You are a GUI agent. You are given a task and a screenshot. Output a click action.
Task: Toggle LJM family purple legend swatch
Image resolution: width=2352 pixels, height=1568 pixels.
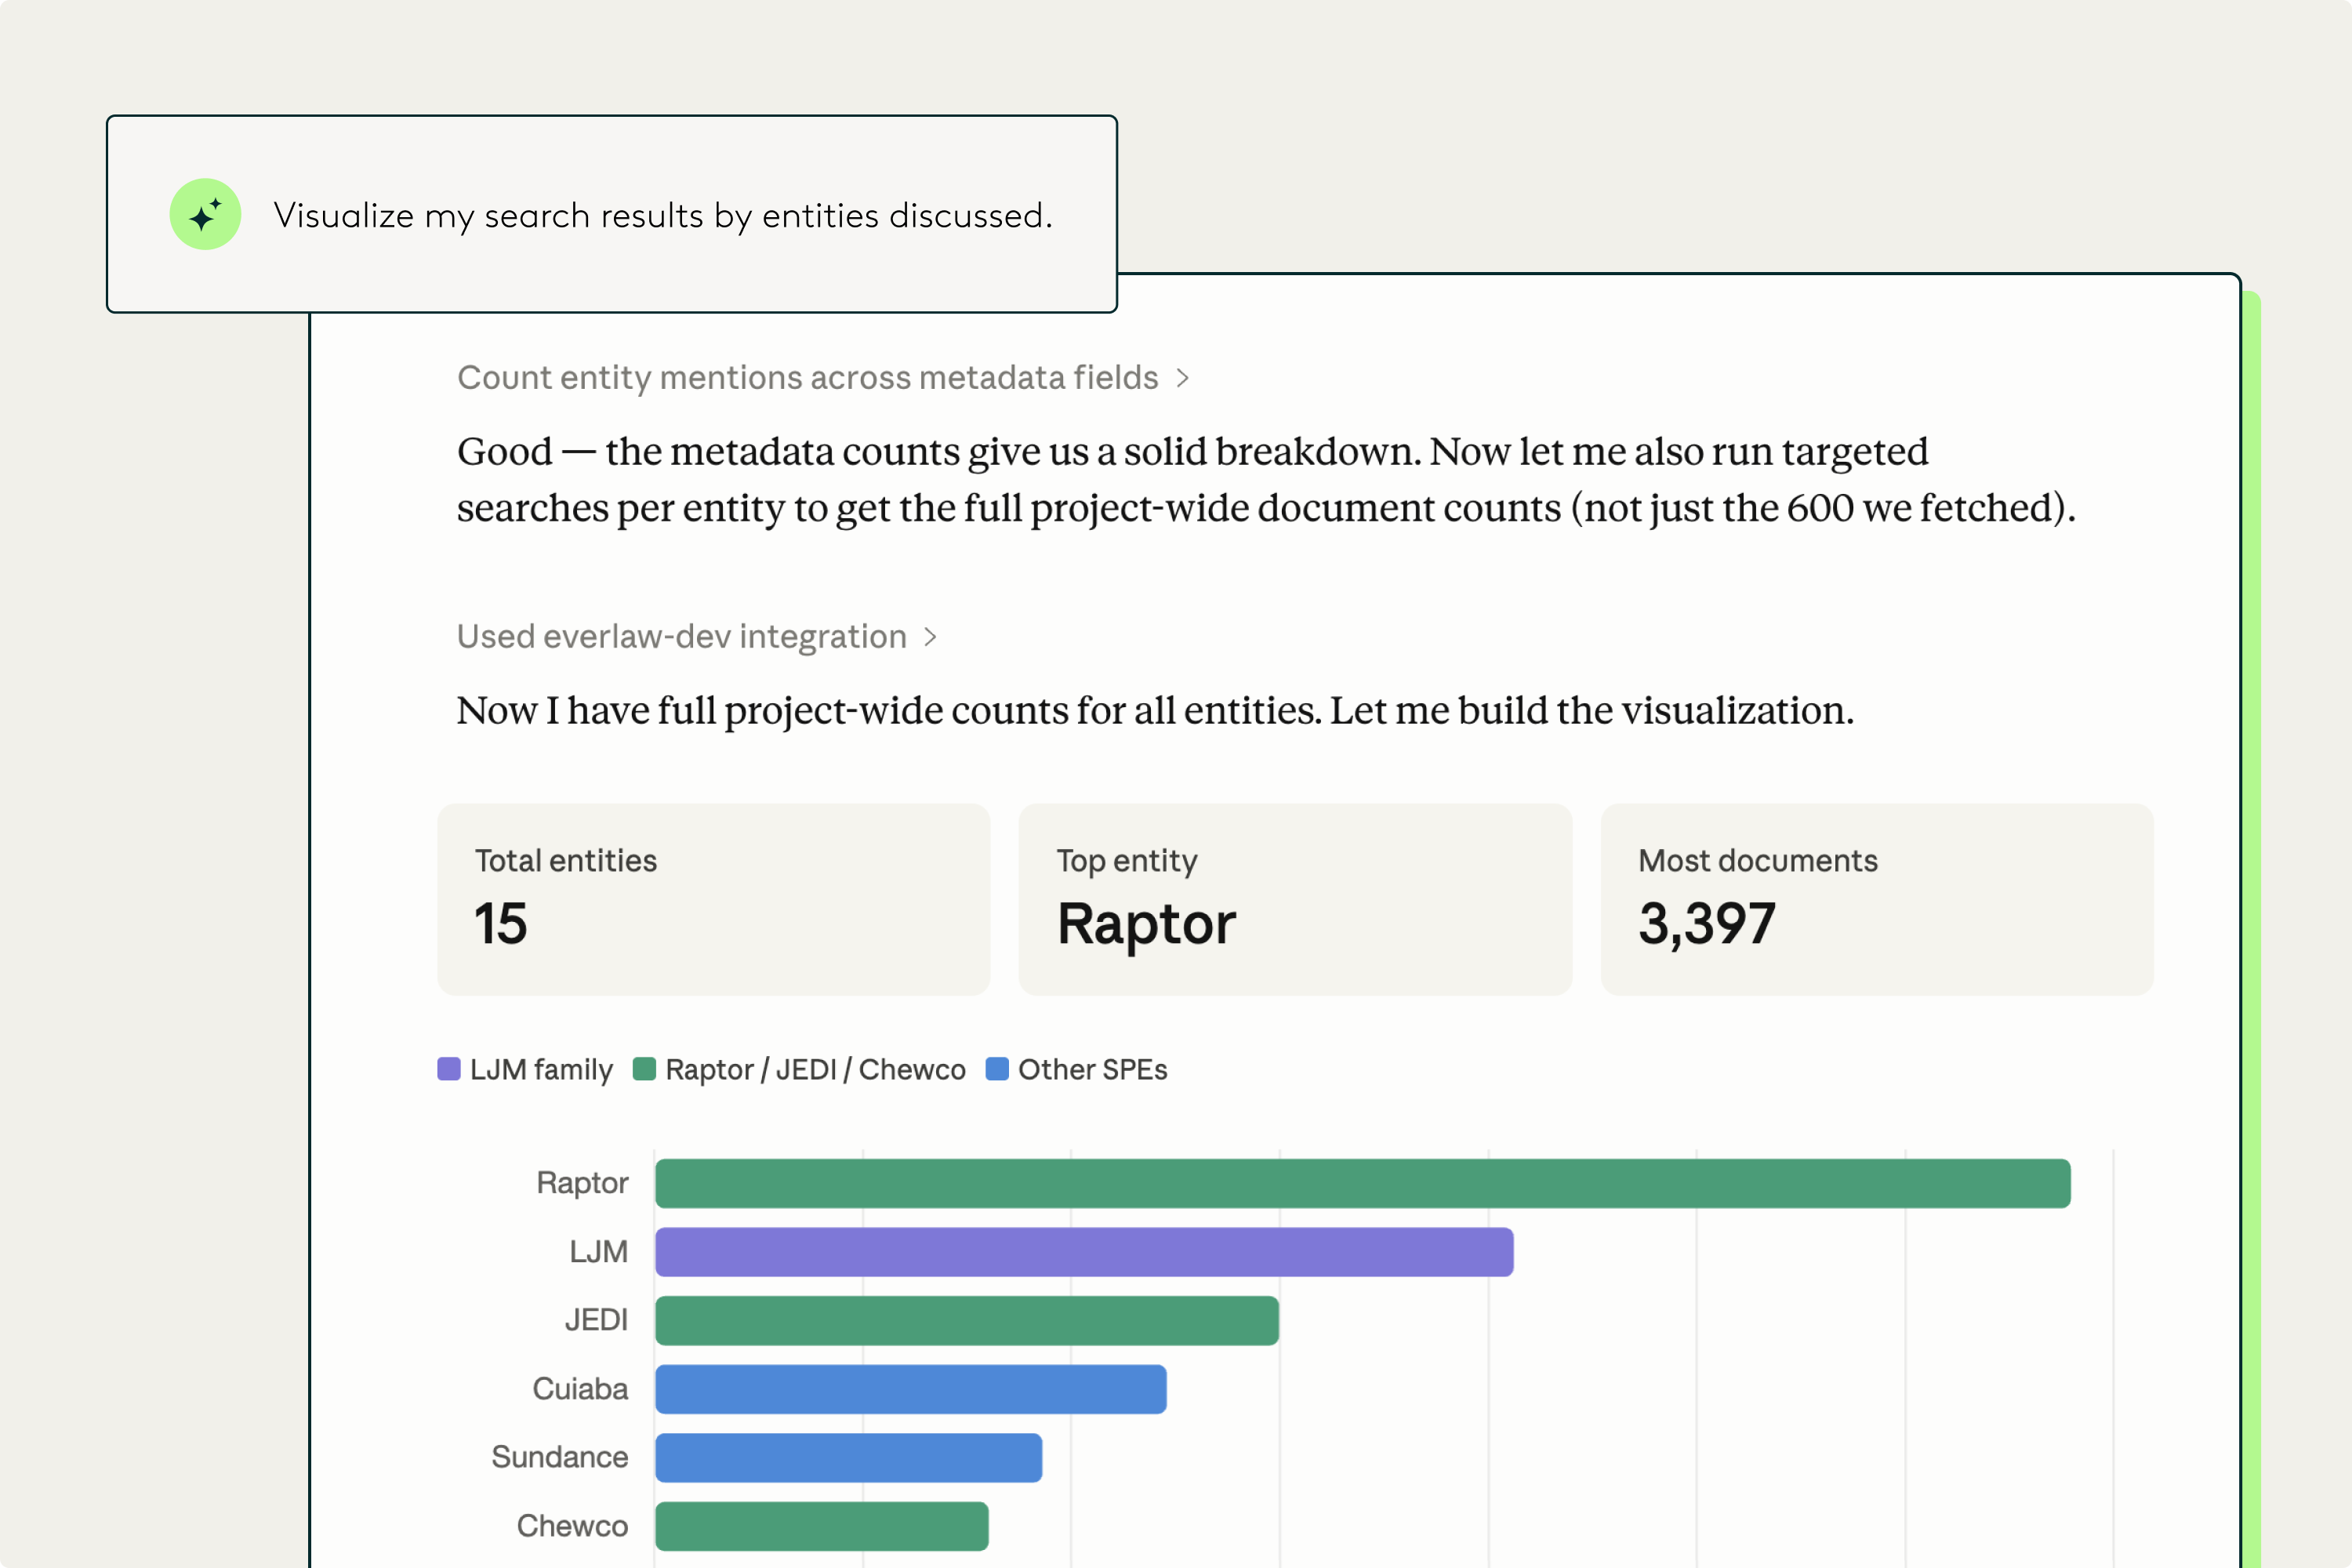(x=449, y=1069)
